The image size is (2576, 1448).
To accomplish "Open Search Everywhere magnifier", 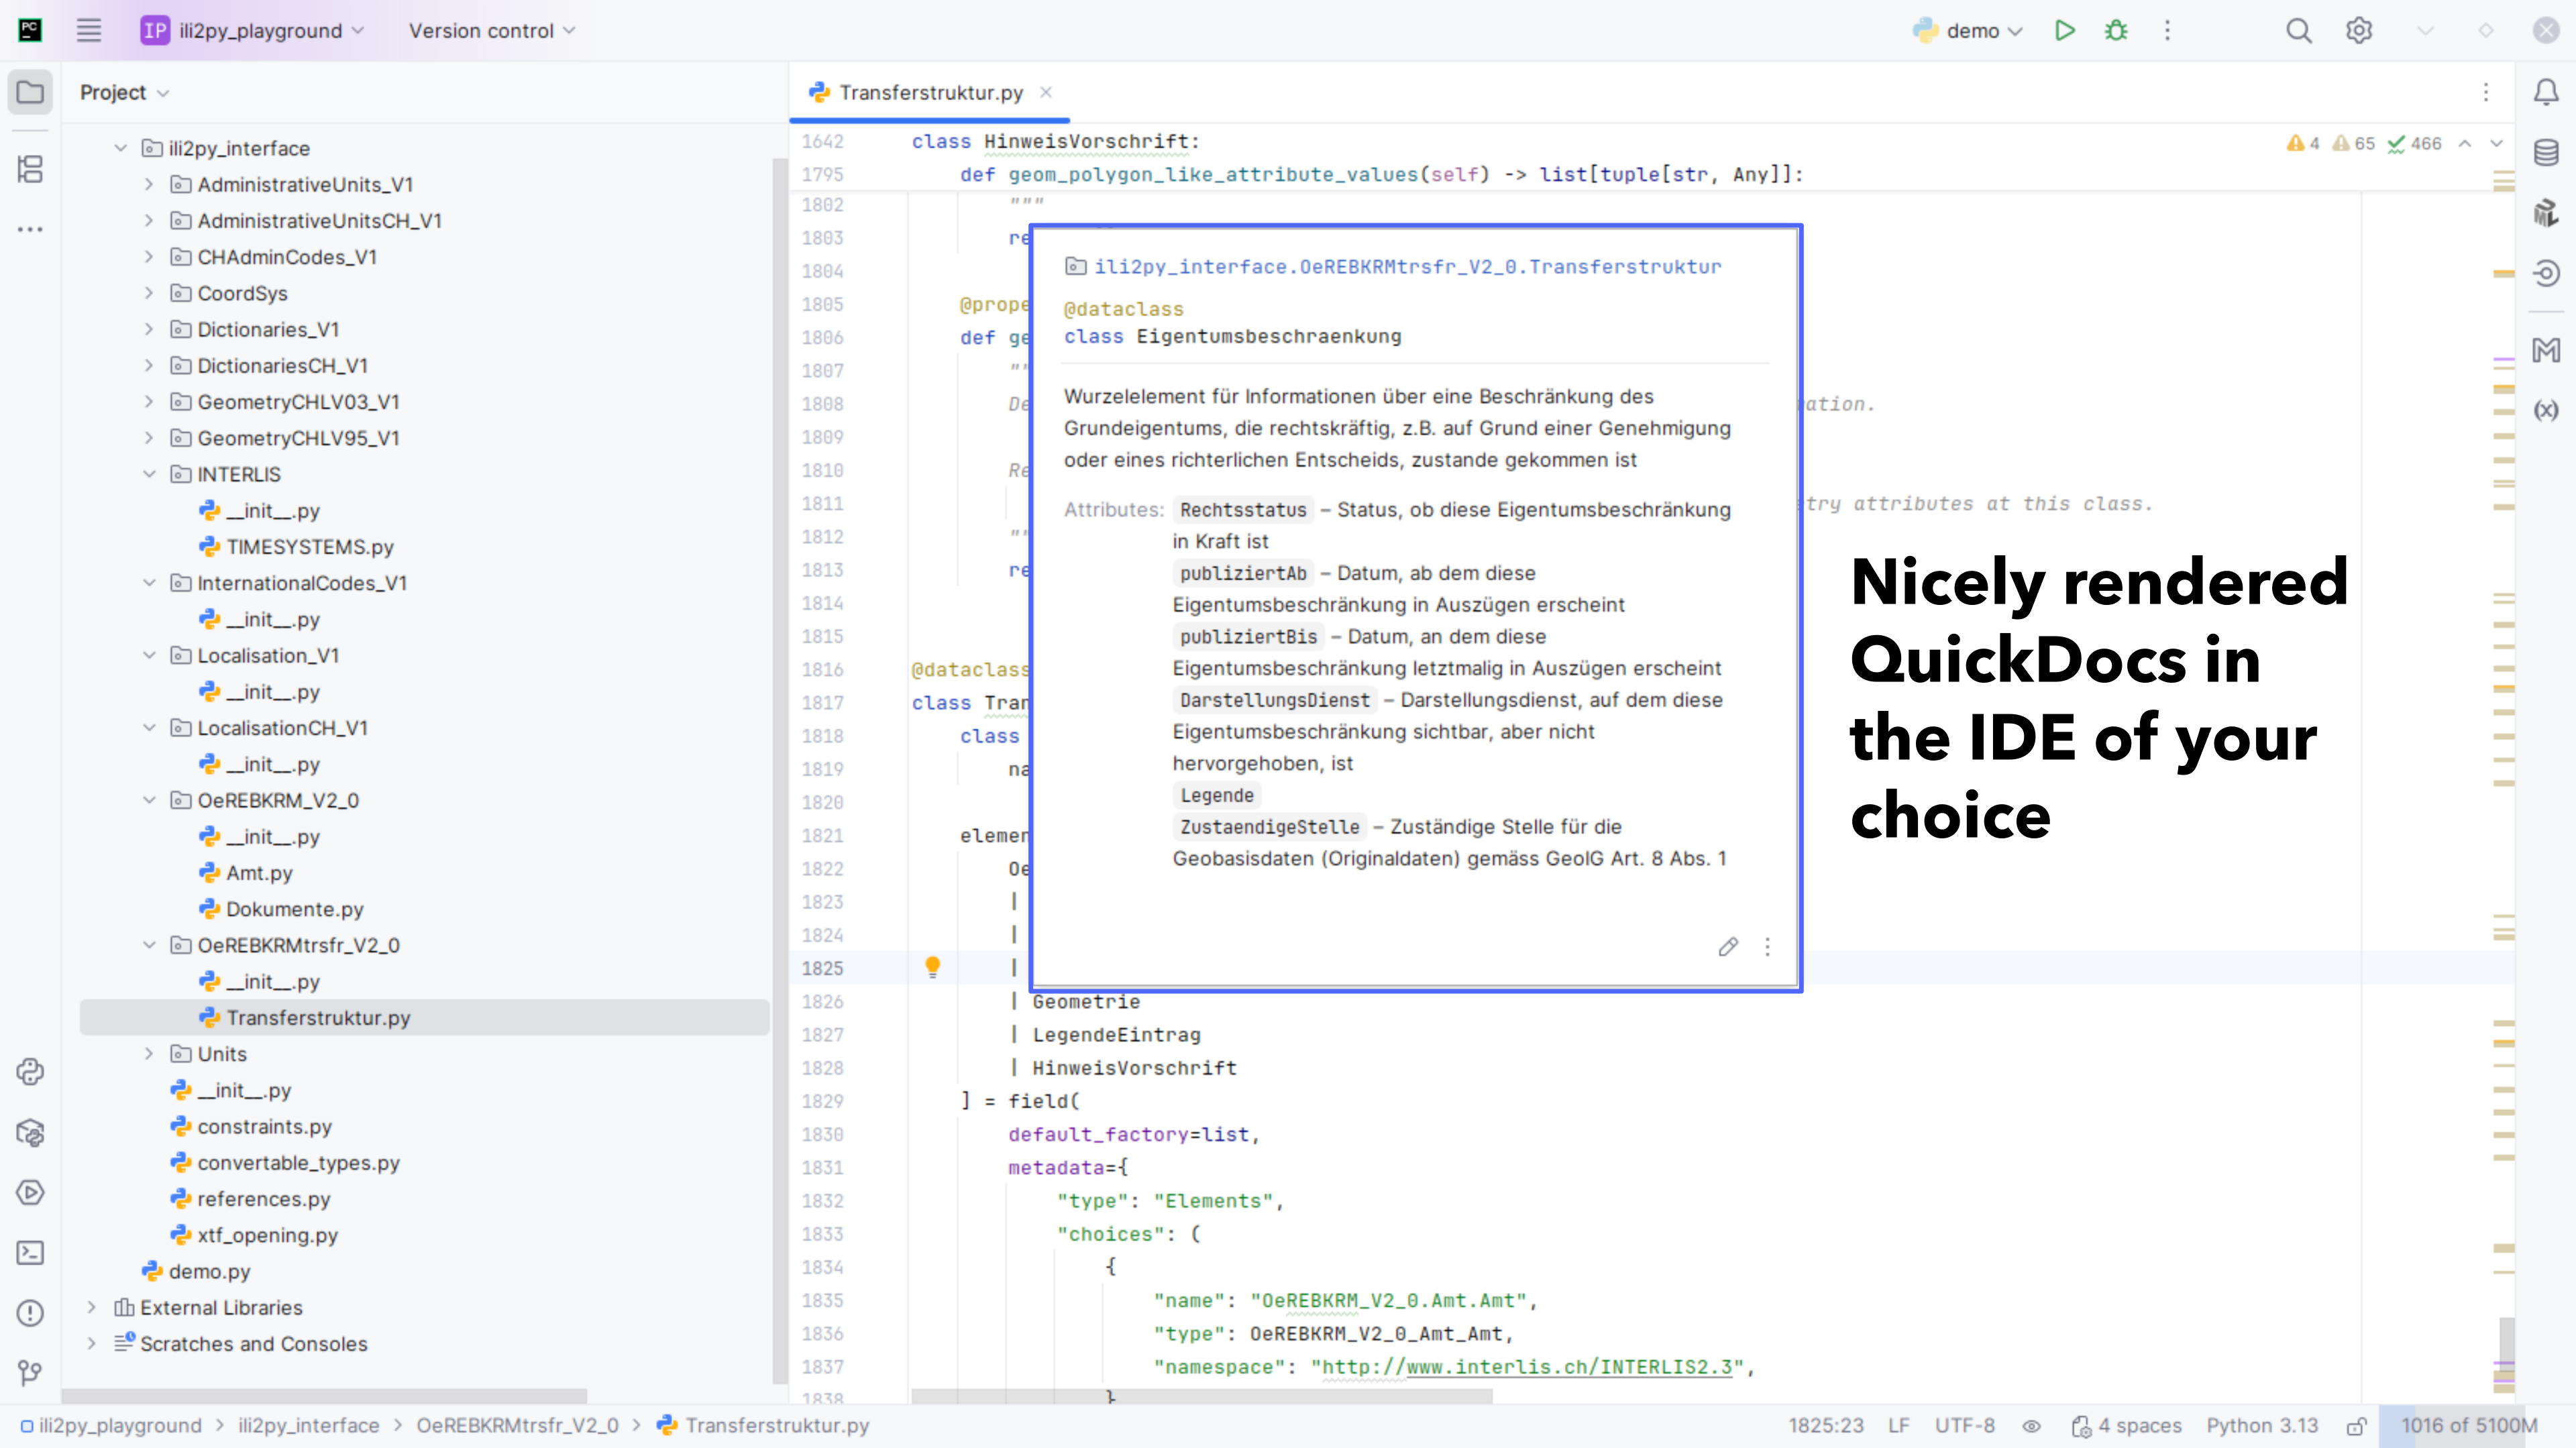I will (x=2298, y=30).
